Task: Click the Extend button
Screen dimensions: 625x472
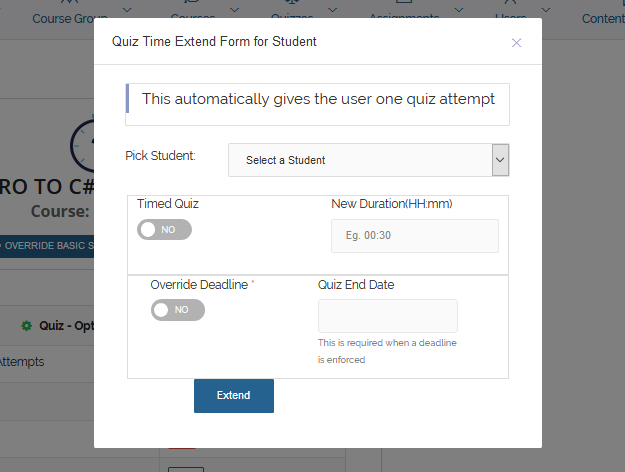Action: click(234, 395)
